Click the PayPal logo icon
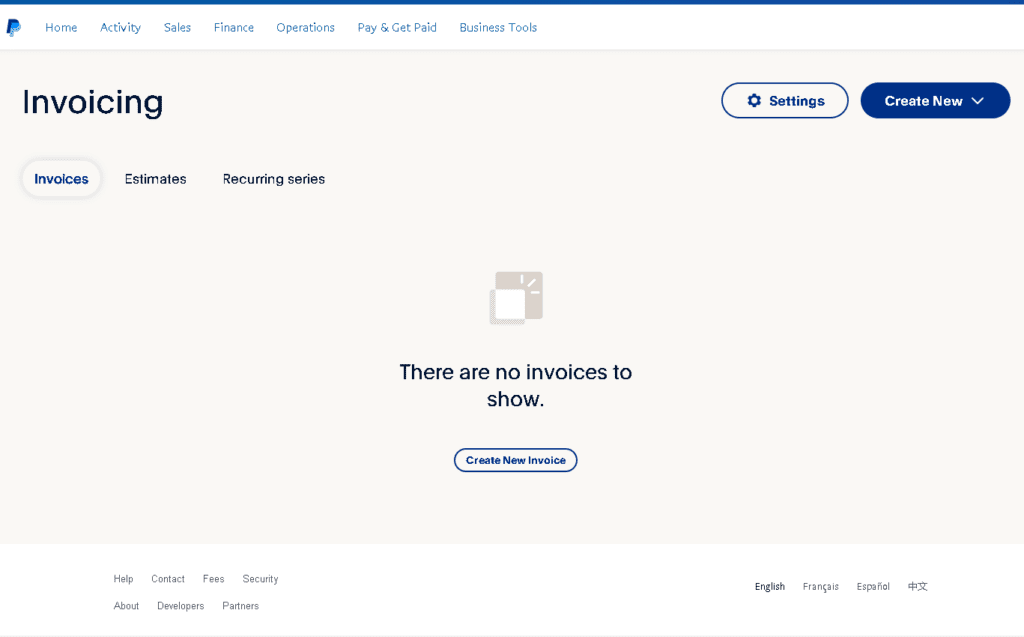The image size is (1024, 637). pos(13,27)
